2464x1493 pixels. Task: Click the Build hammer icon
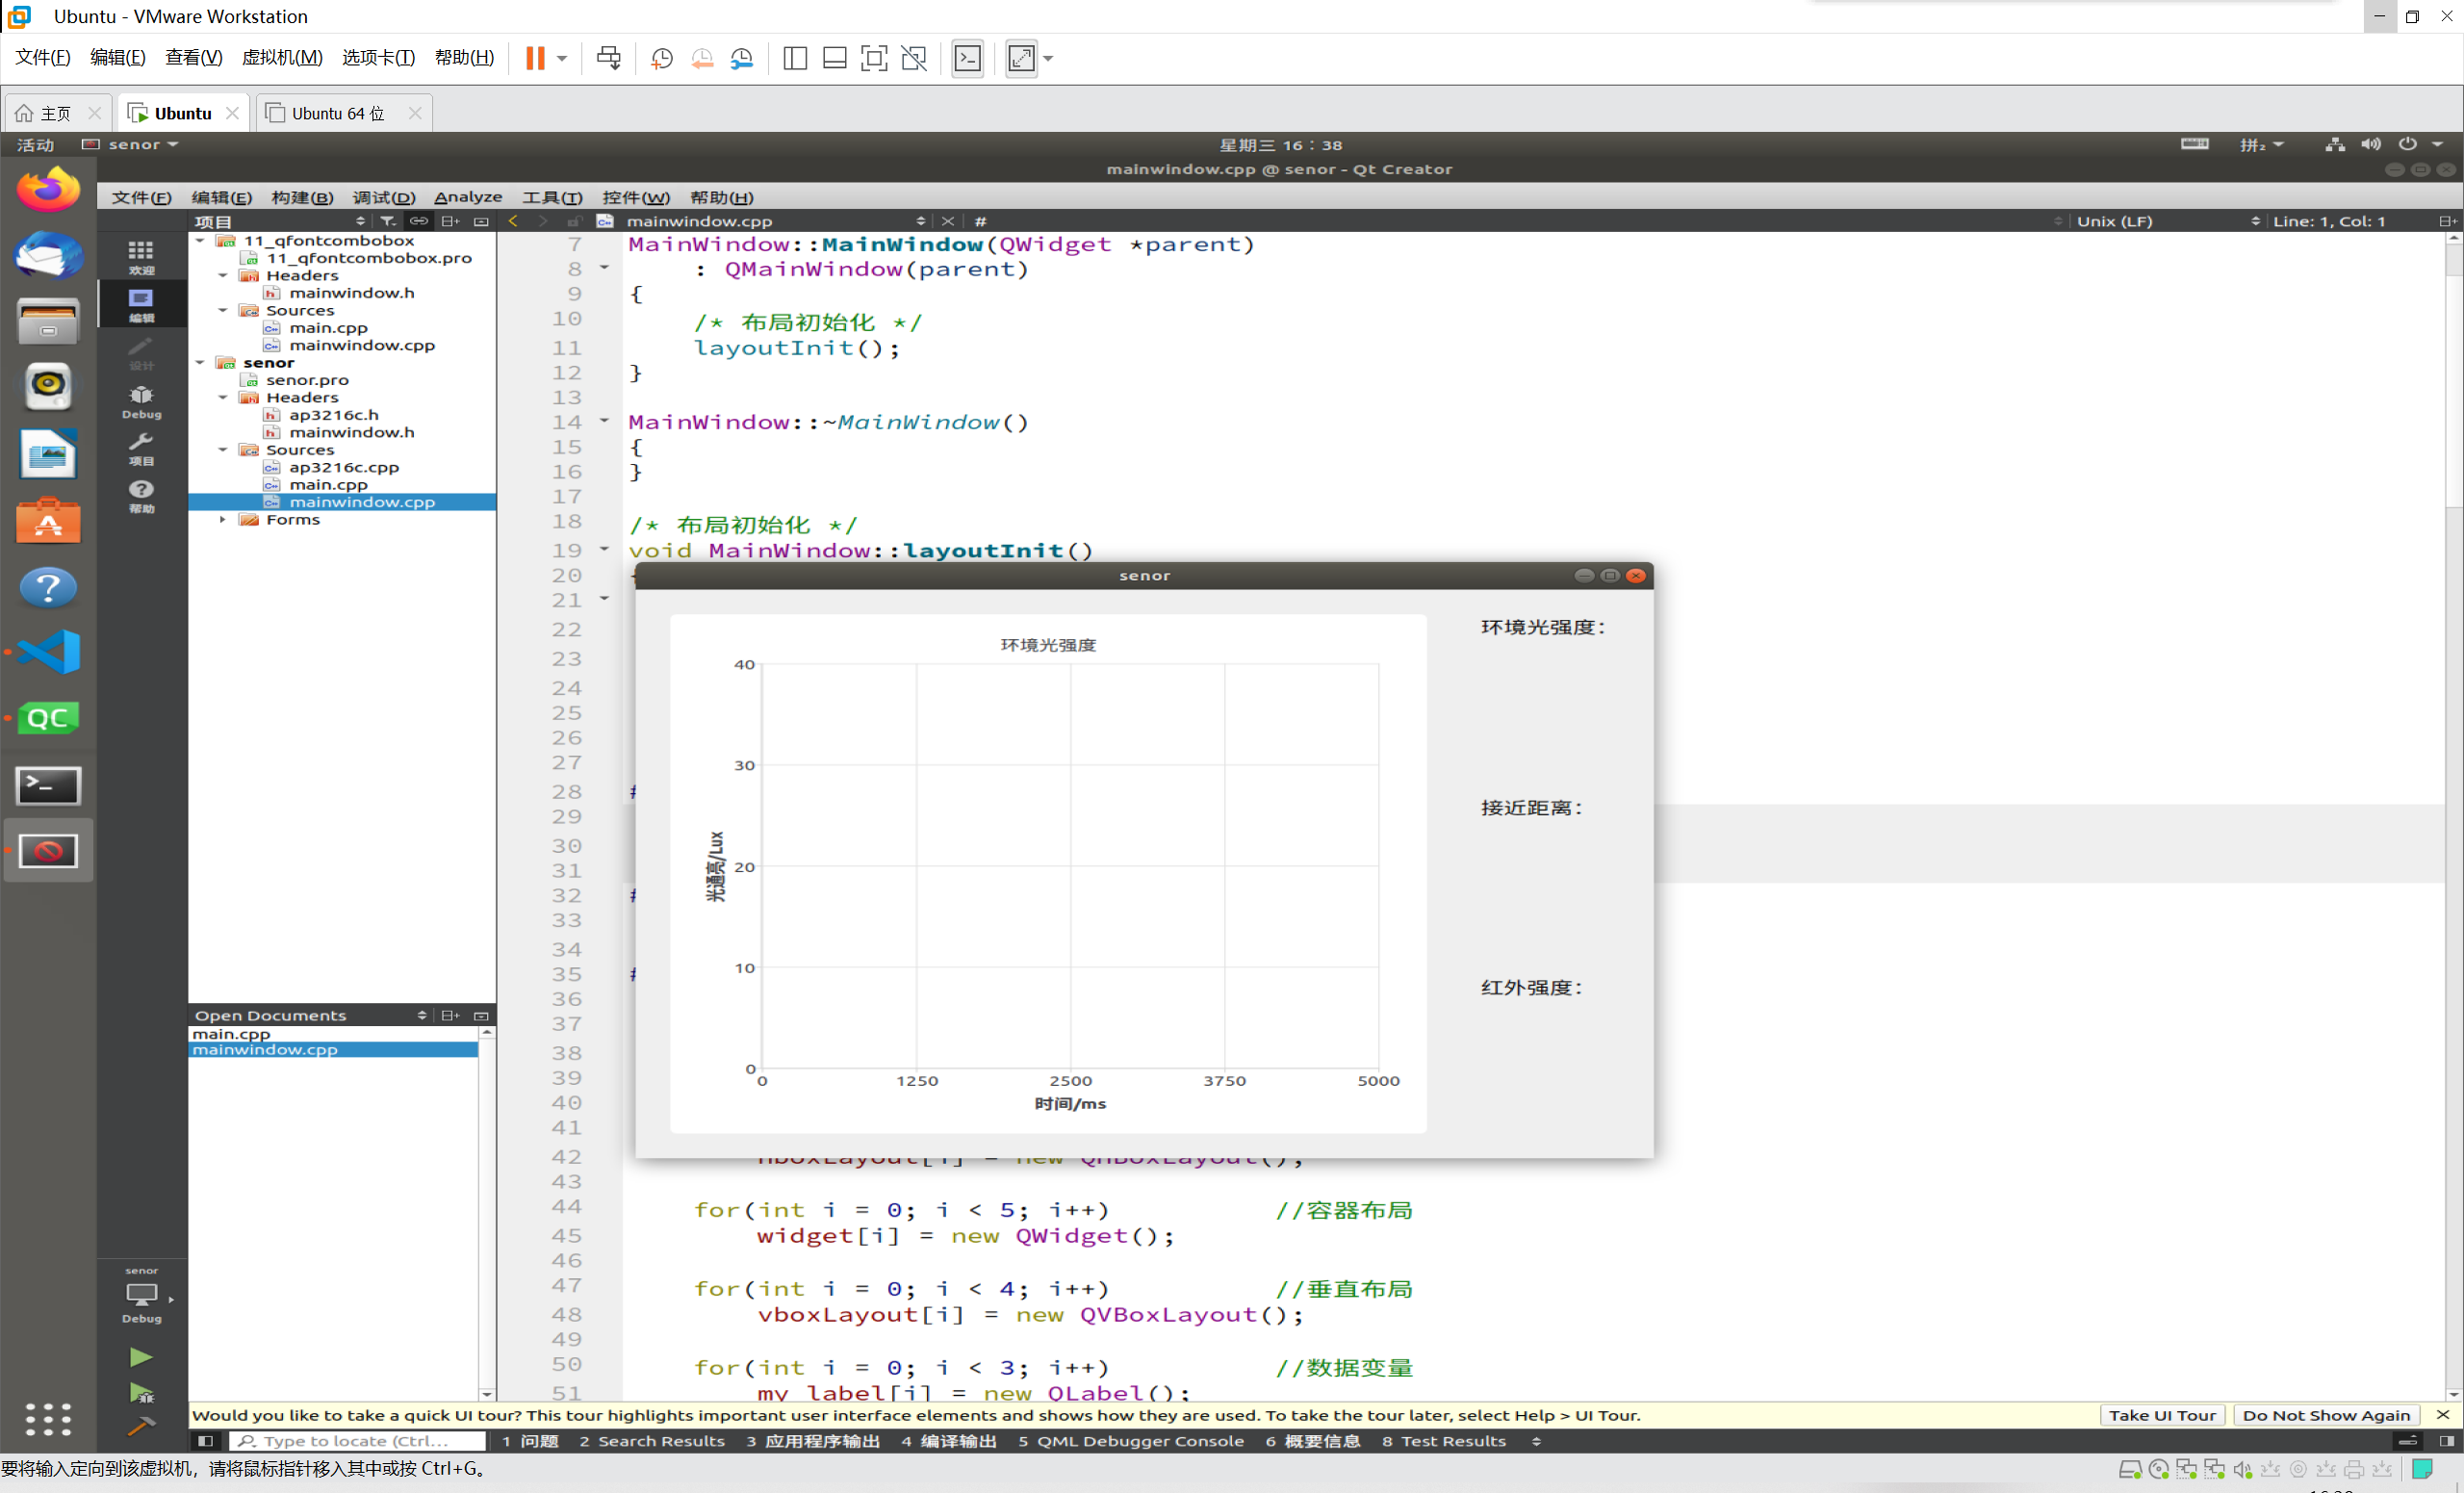pyautogui.click(x=141, y=1426)
